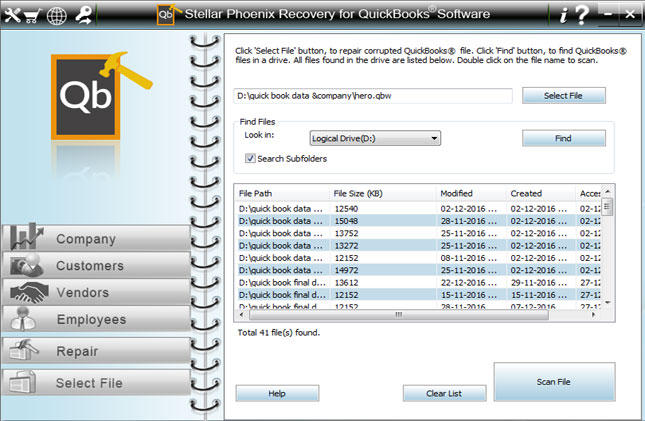Open the Customers section
The width and height of the screenshot is (645, 421).
coord(97,265)
